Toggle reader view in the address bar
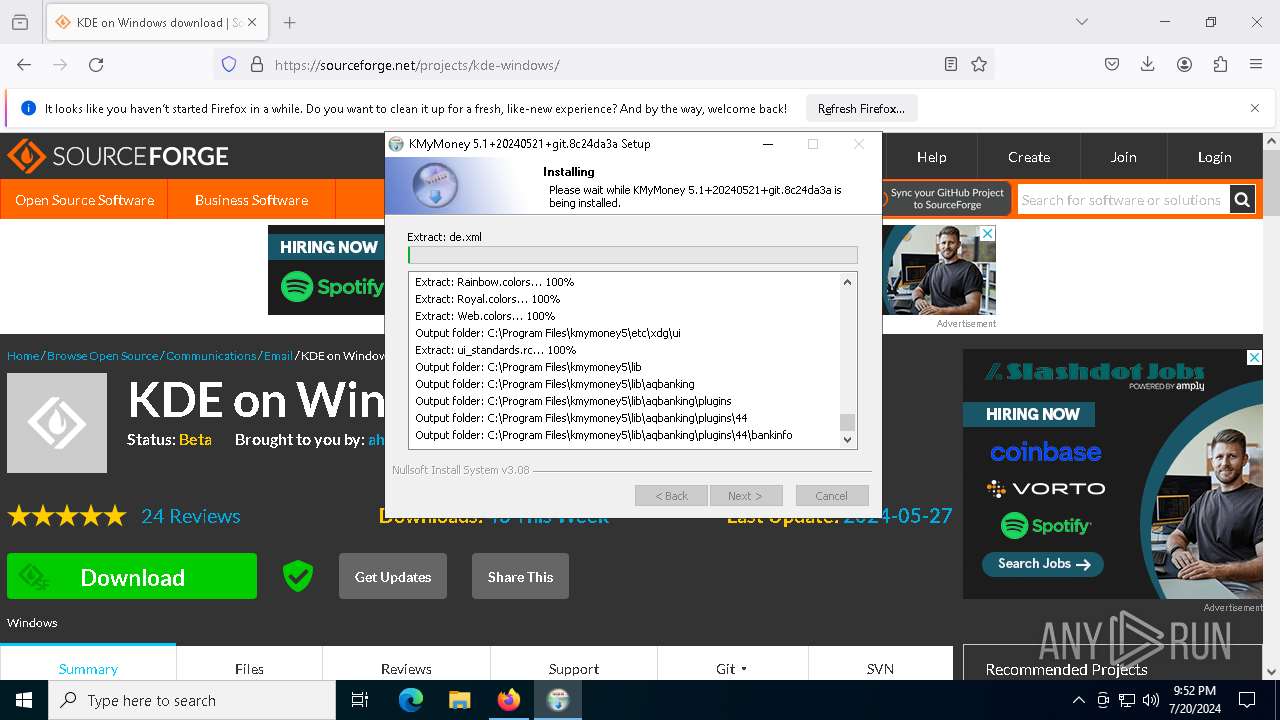 (951, 64)
